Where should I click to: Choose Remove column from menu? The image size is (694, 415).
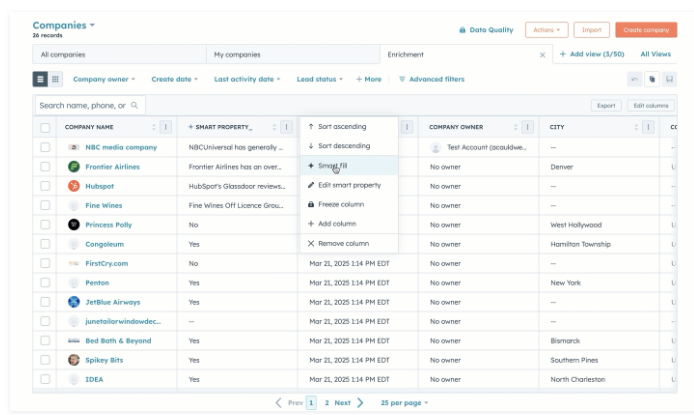pyautogui.click(x=349, y=243)
